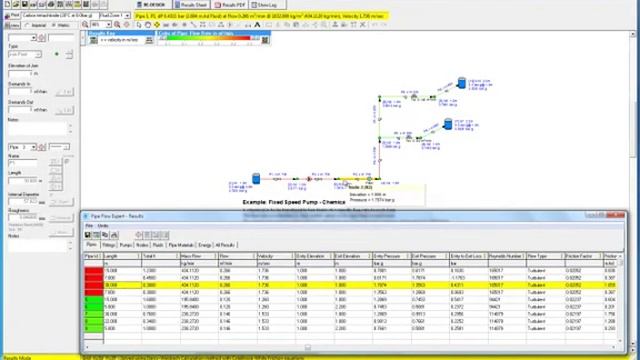Click print icon in Results window toolbar
This screenshot has width=640, height=360.
pos(114,235)
